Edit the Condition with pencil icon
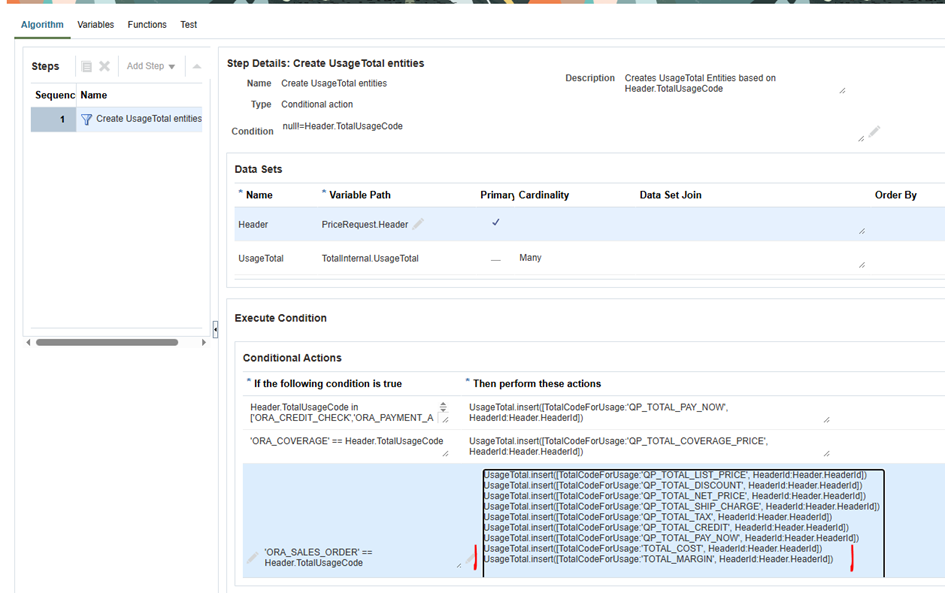This screenshot has width=945, height=593. tap(874, 131)
